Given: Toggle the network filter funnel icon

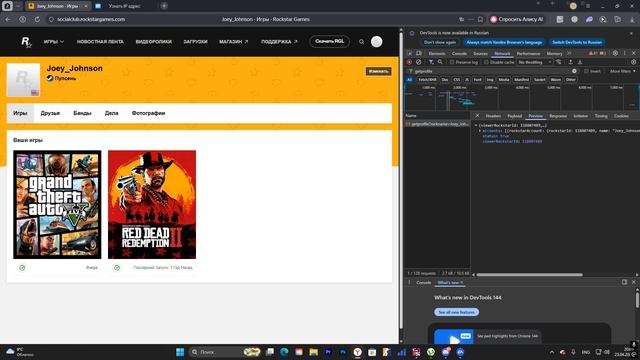Looking at the screenshot, I should 431,62.
